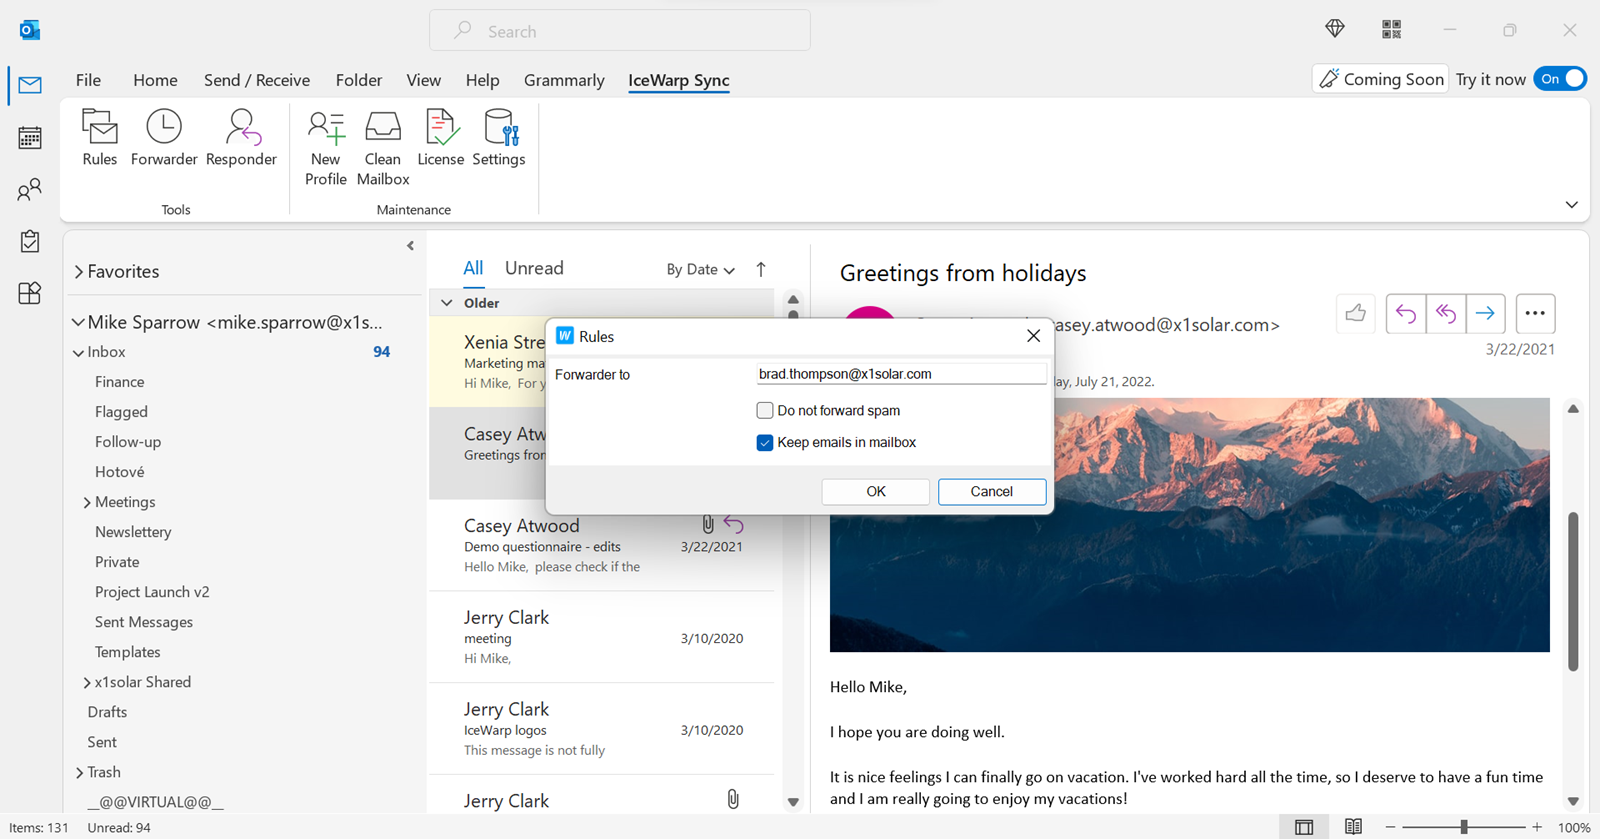
Task: Click the Outlook app logo
Action: pos(30,30)
